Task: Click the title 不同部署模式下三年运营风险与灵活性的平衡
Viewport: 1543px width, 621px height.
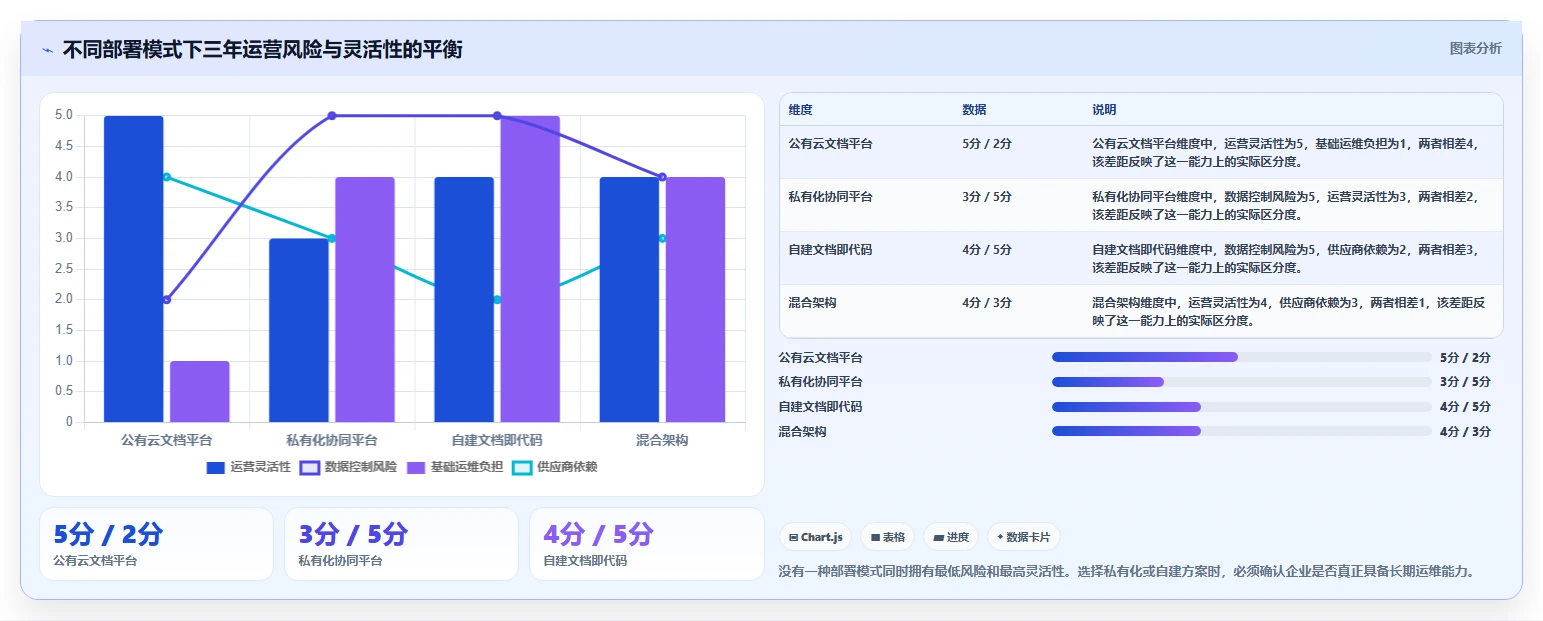Action: coord(262,50)
